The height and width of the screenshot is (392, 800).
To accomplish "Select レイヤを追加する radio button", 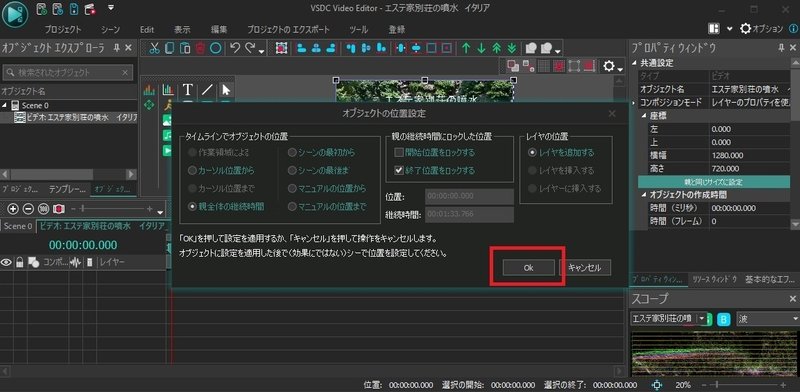I will 532,153.
